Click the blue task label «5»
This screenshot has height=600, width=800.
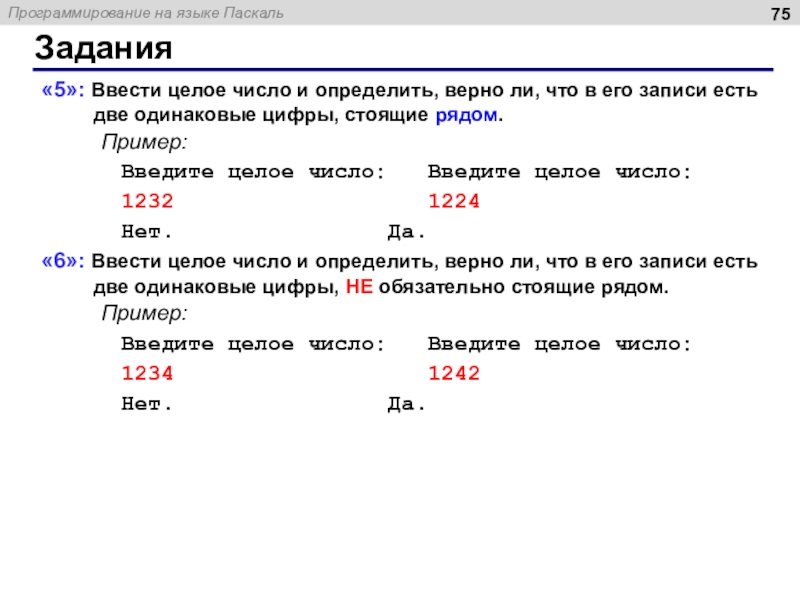tap(63, 90)
